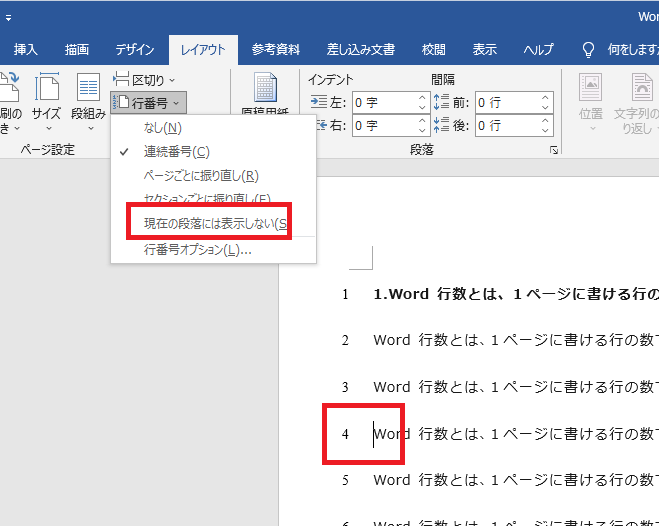Image resolution: width=659 pixels, height=526 pixels.
Task: Decrease spacing after (後) value
Action: click(x=545, y=131)
